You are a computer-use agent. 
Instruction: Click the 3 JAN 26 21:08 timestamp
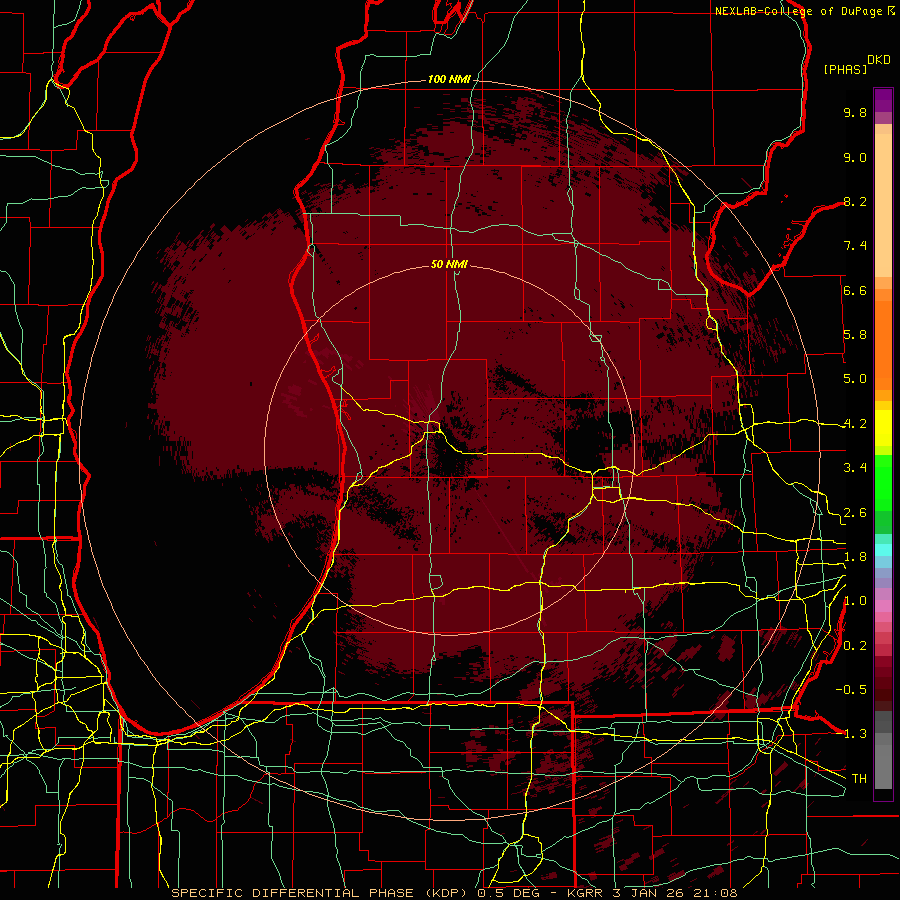tap(674, 893)
